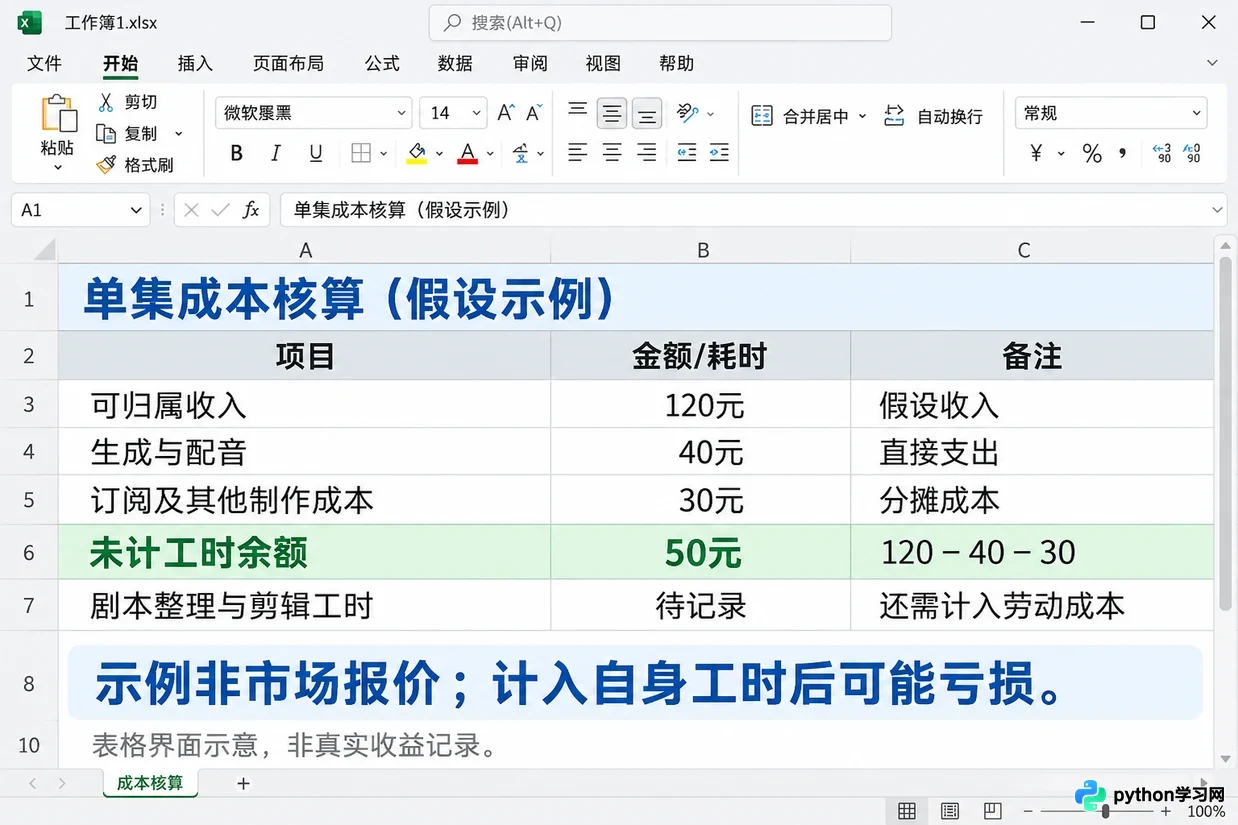Image resolution: width=1238 pixels, height=825 pixels.
Task: Zoom in with plus button
Action: tap(1166, 811)
